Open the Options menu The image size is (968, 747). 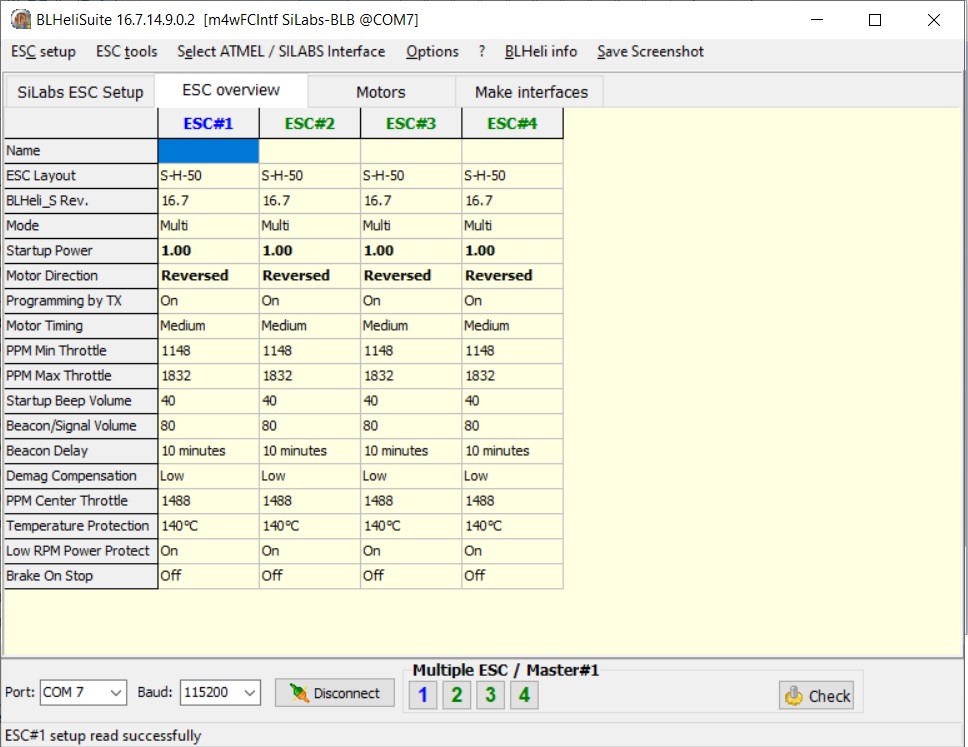tap(432, 52)
